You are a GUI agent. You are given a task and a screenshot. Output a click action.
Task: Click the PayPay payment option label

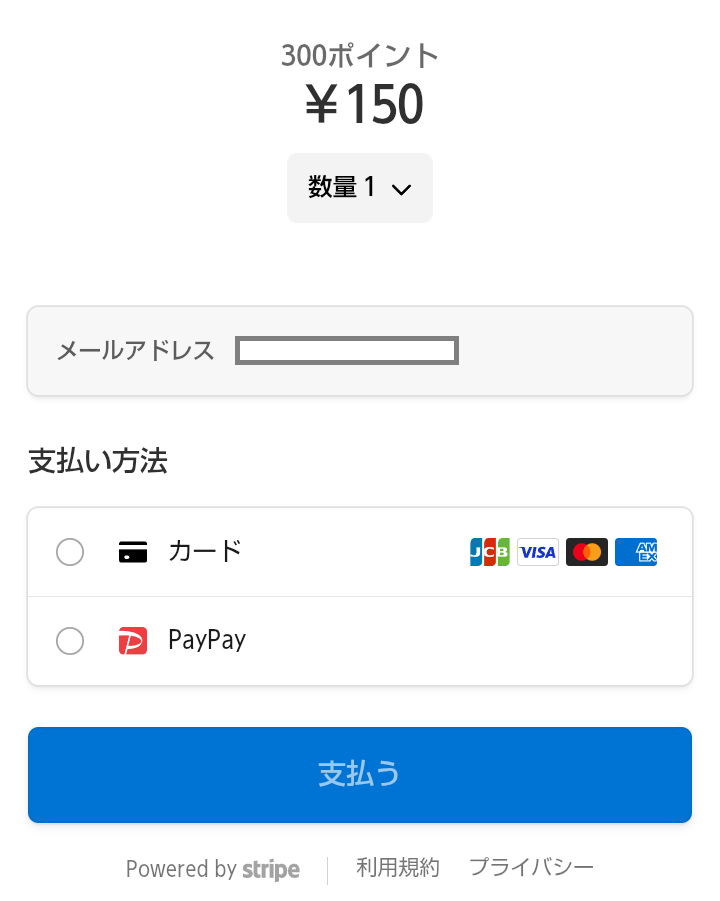tap(207, 640)
